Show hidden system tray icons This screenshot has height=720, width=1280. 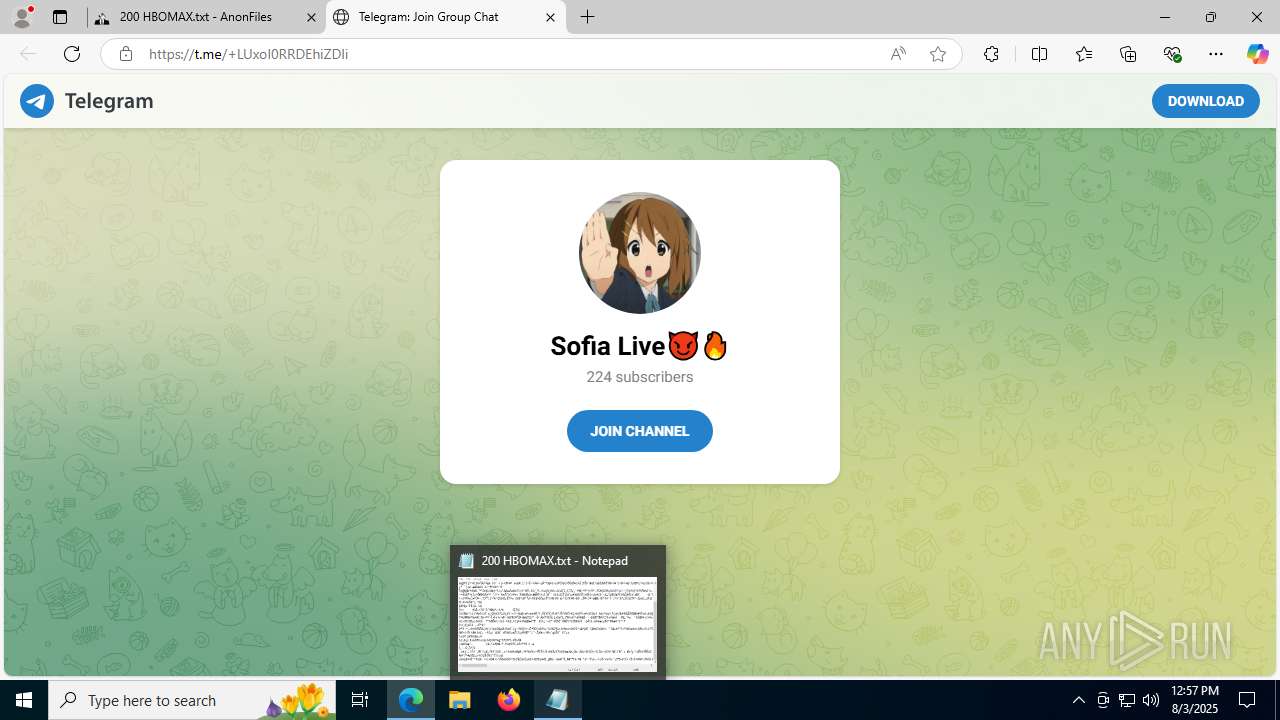pyautogui.click(x=1078, y=700)
